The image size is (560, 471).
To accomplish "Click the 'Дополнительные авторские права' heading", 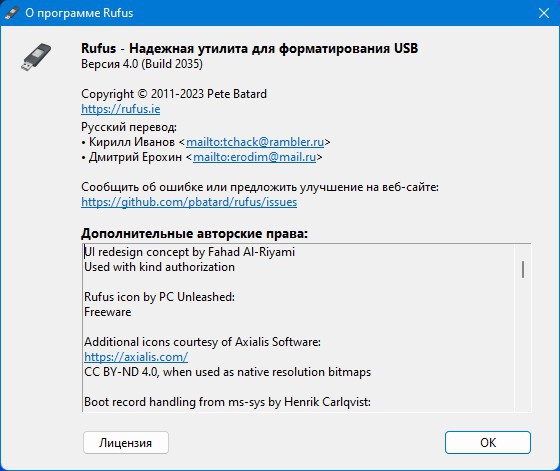I will tap(194, 233).
